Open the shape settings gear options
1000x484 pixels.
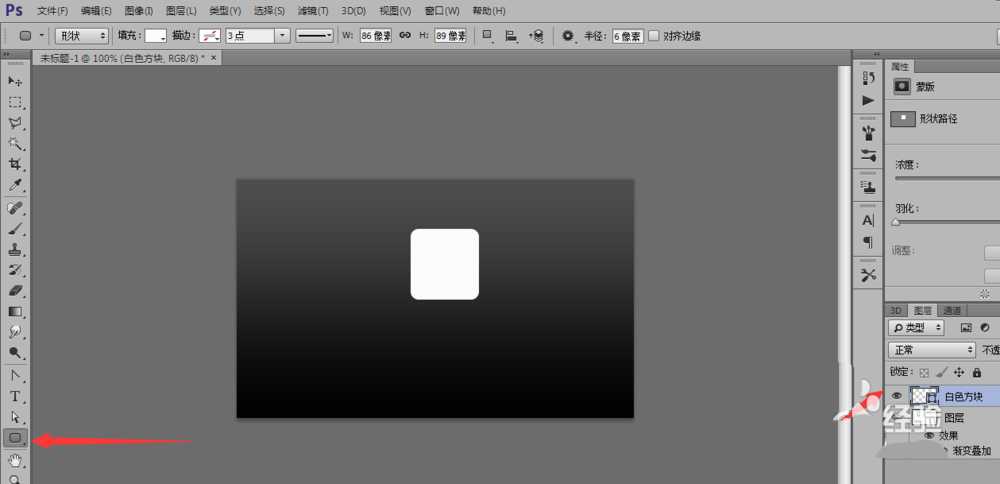click(x=568, y=35)
